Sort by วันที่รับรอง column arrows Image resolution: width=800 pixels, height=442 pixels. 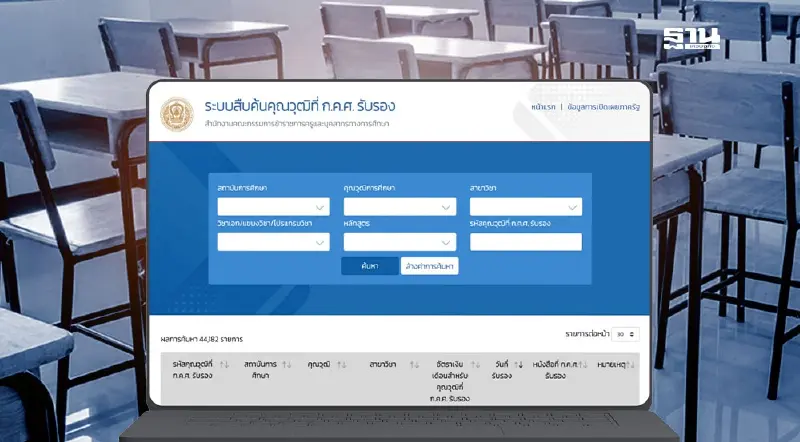tap(519, 364)
